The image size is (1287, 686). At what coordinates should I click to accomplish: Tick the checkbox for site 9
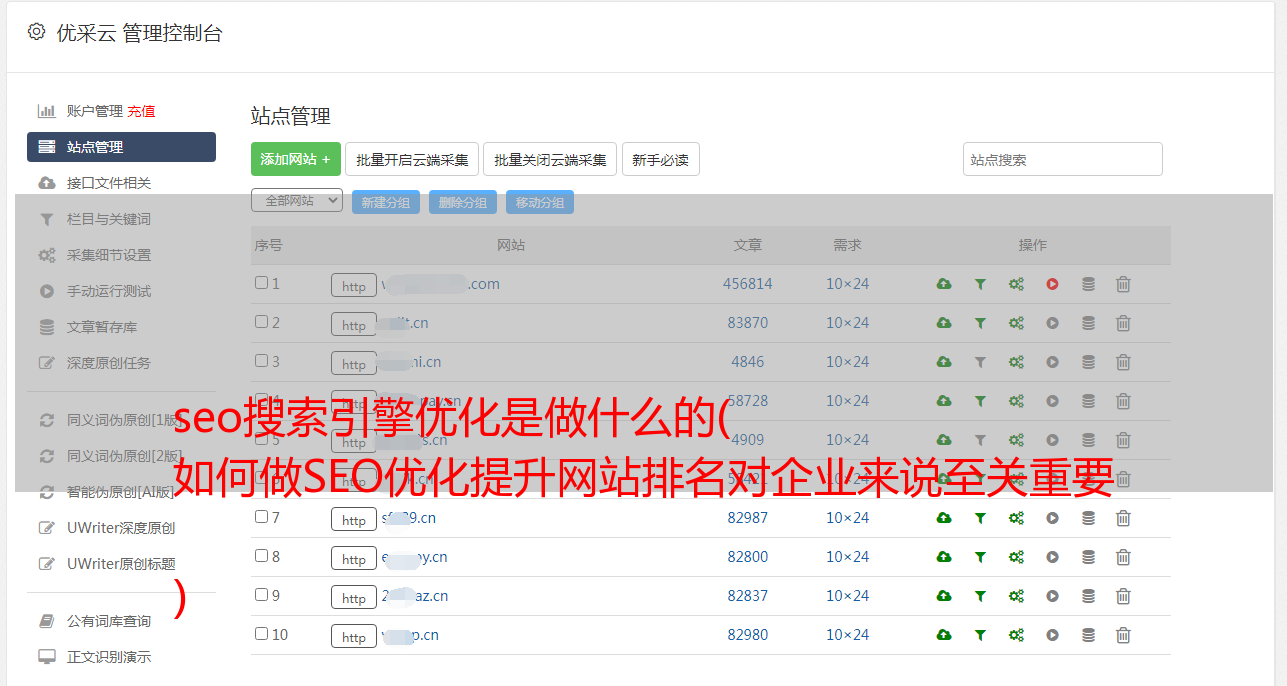pyautogui.click(x=261, y=595)
